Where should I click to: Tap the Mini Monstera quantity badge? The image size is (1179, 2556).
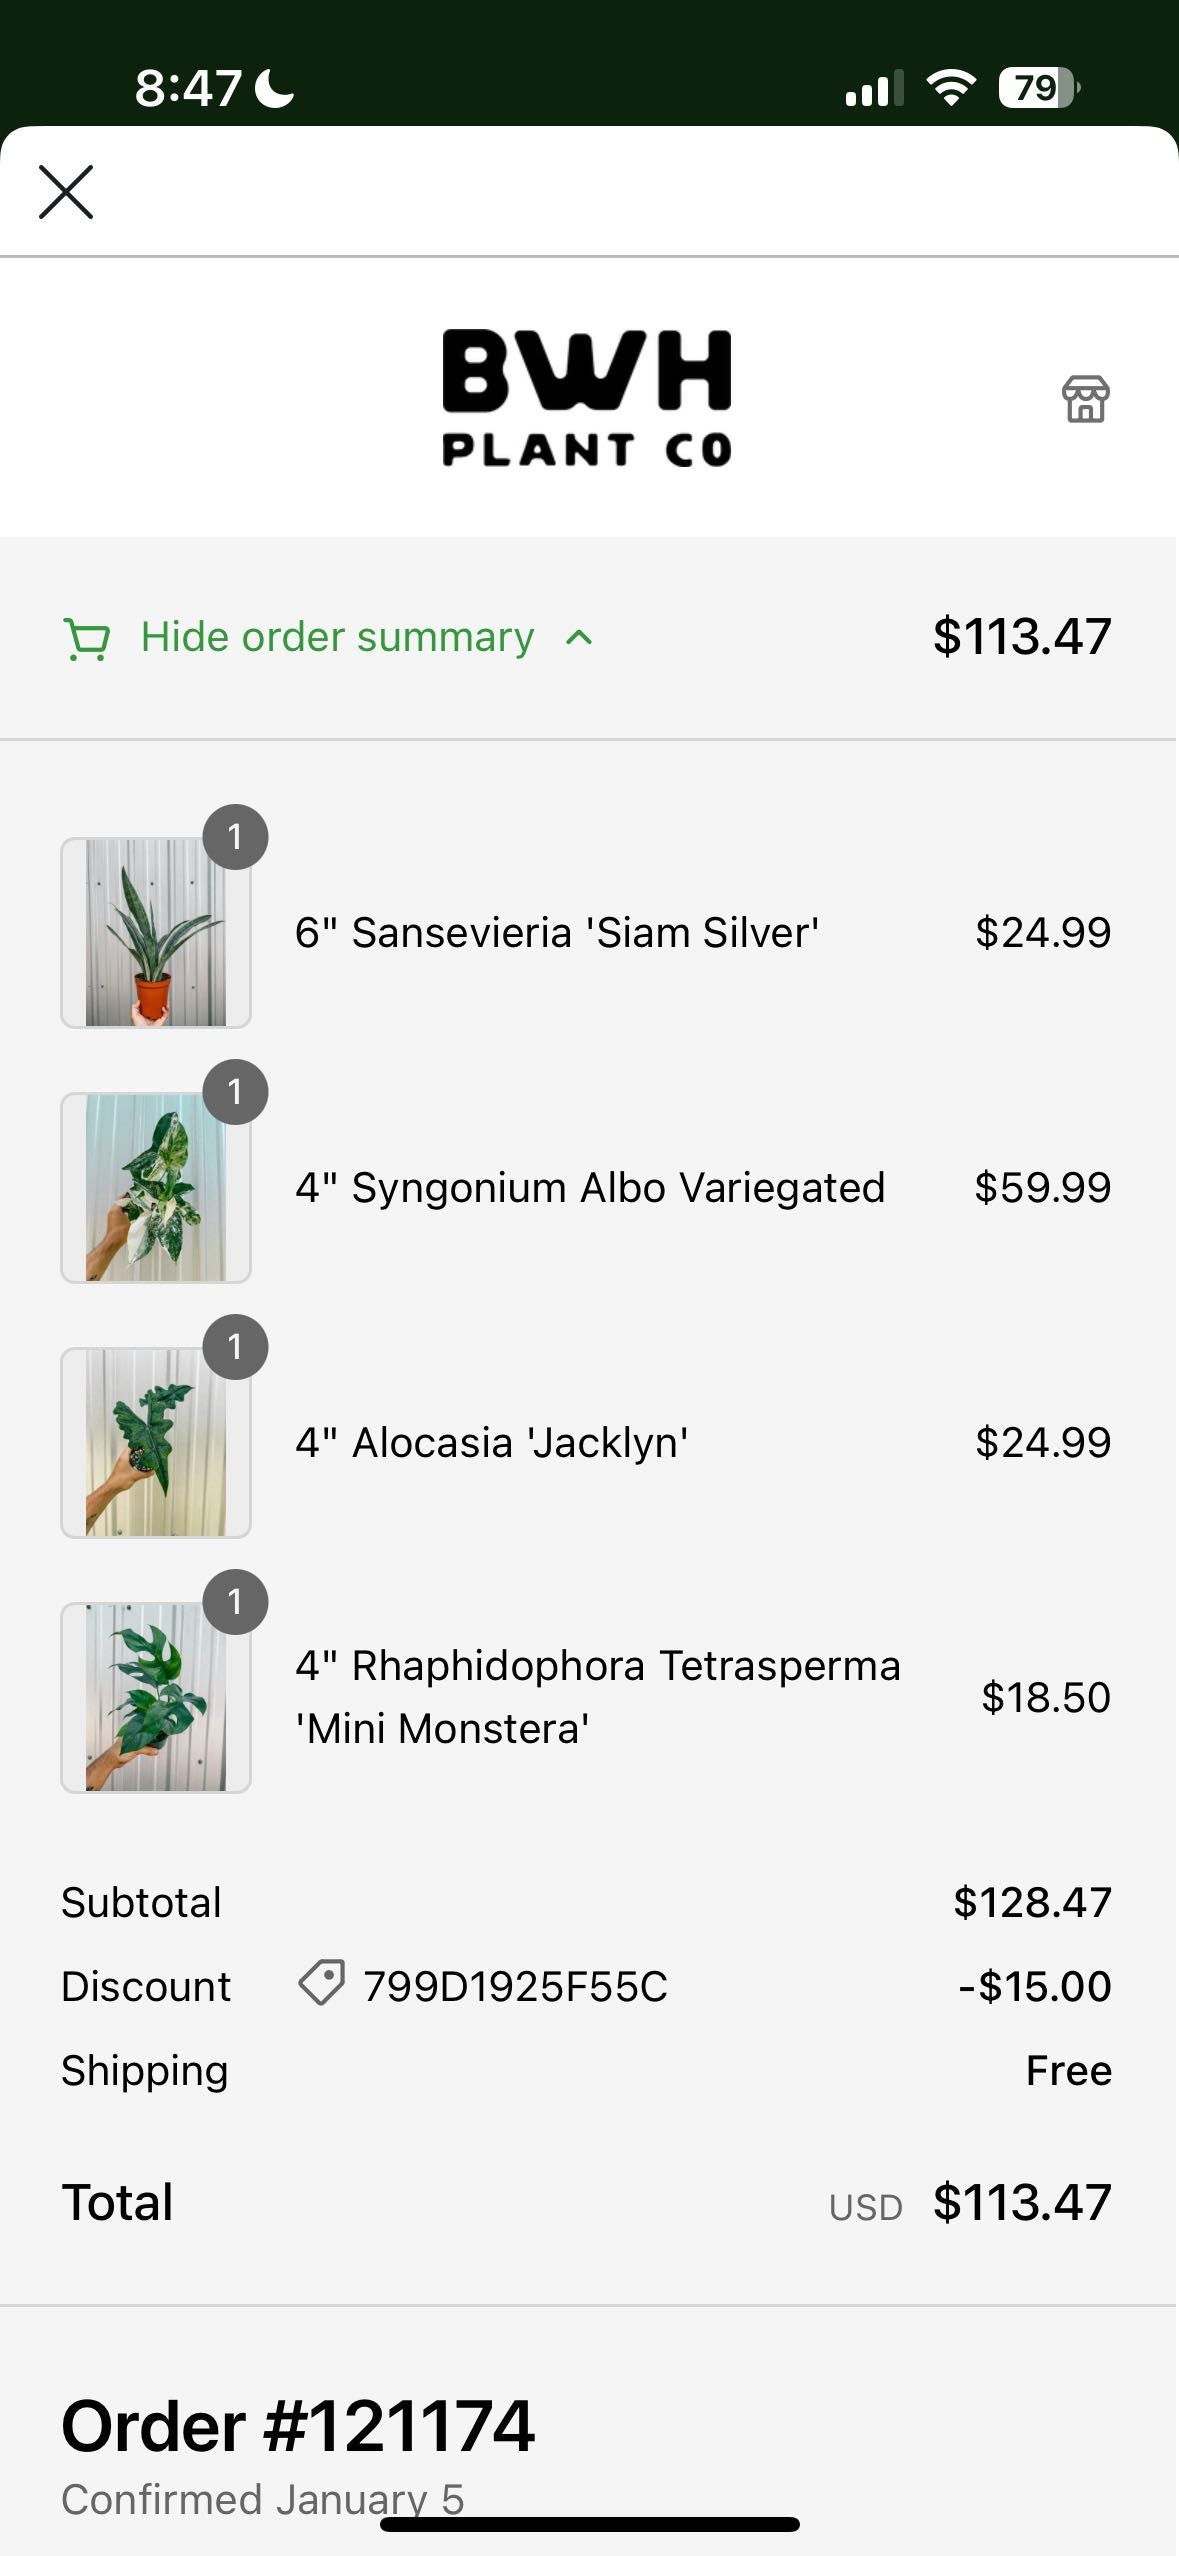click(235, 1602)
